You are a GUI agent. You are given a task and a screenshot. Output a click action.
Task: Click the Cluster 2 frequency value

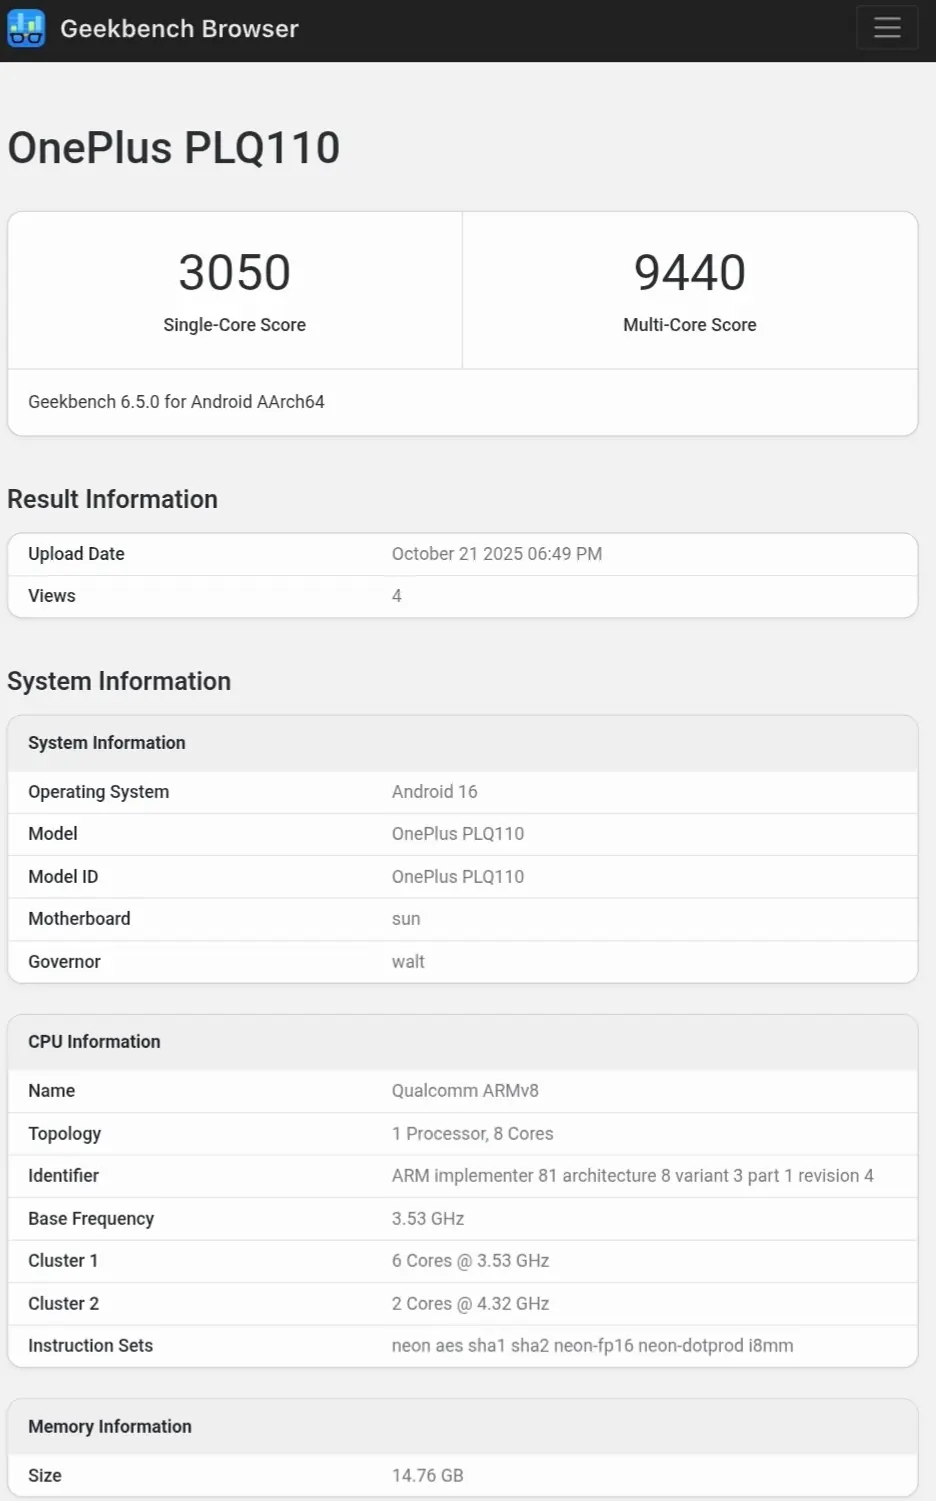470,1304
